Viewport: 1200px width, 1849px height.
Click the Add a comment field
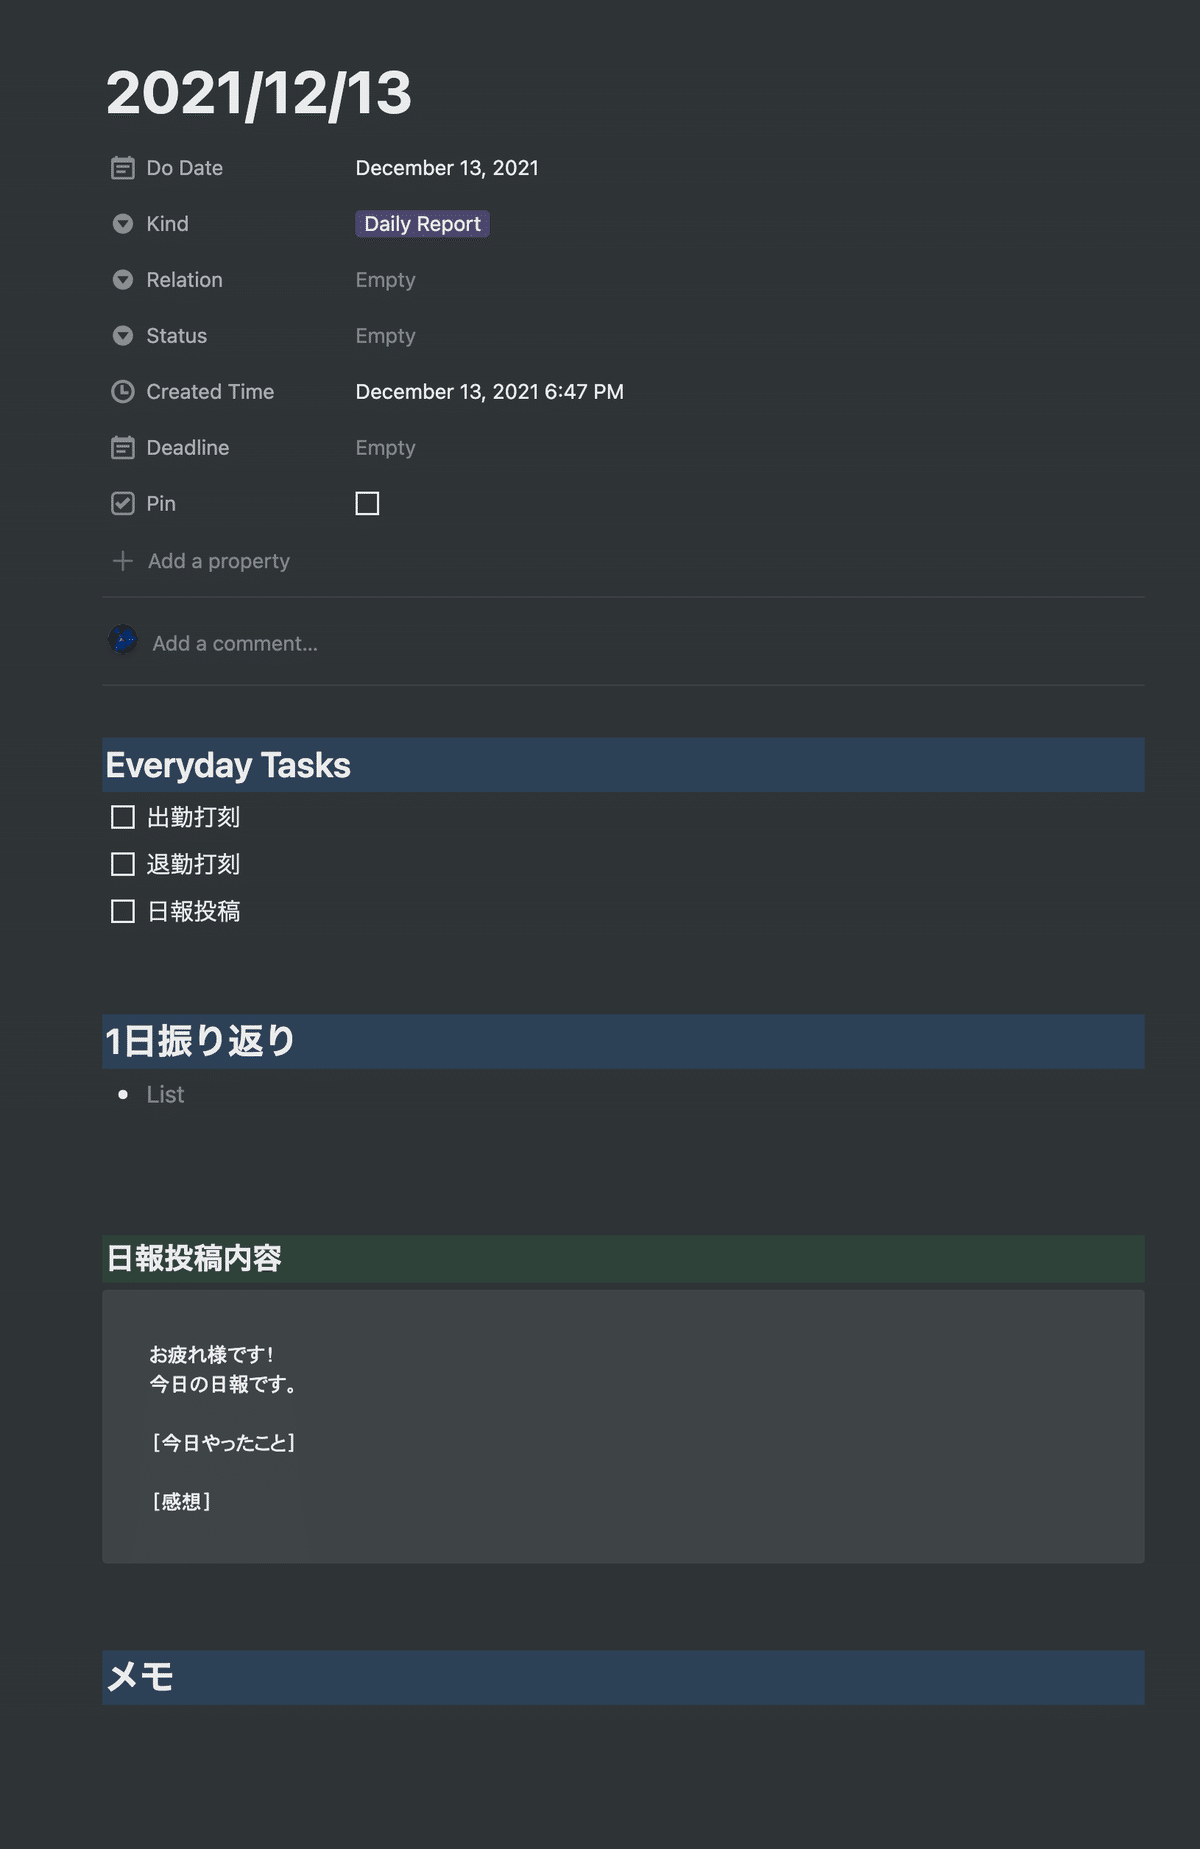pos(235,643)
